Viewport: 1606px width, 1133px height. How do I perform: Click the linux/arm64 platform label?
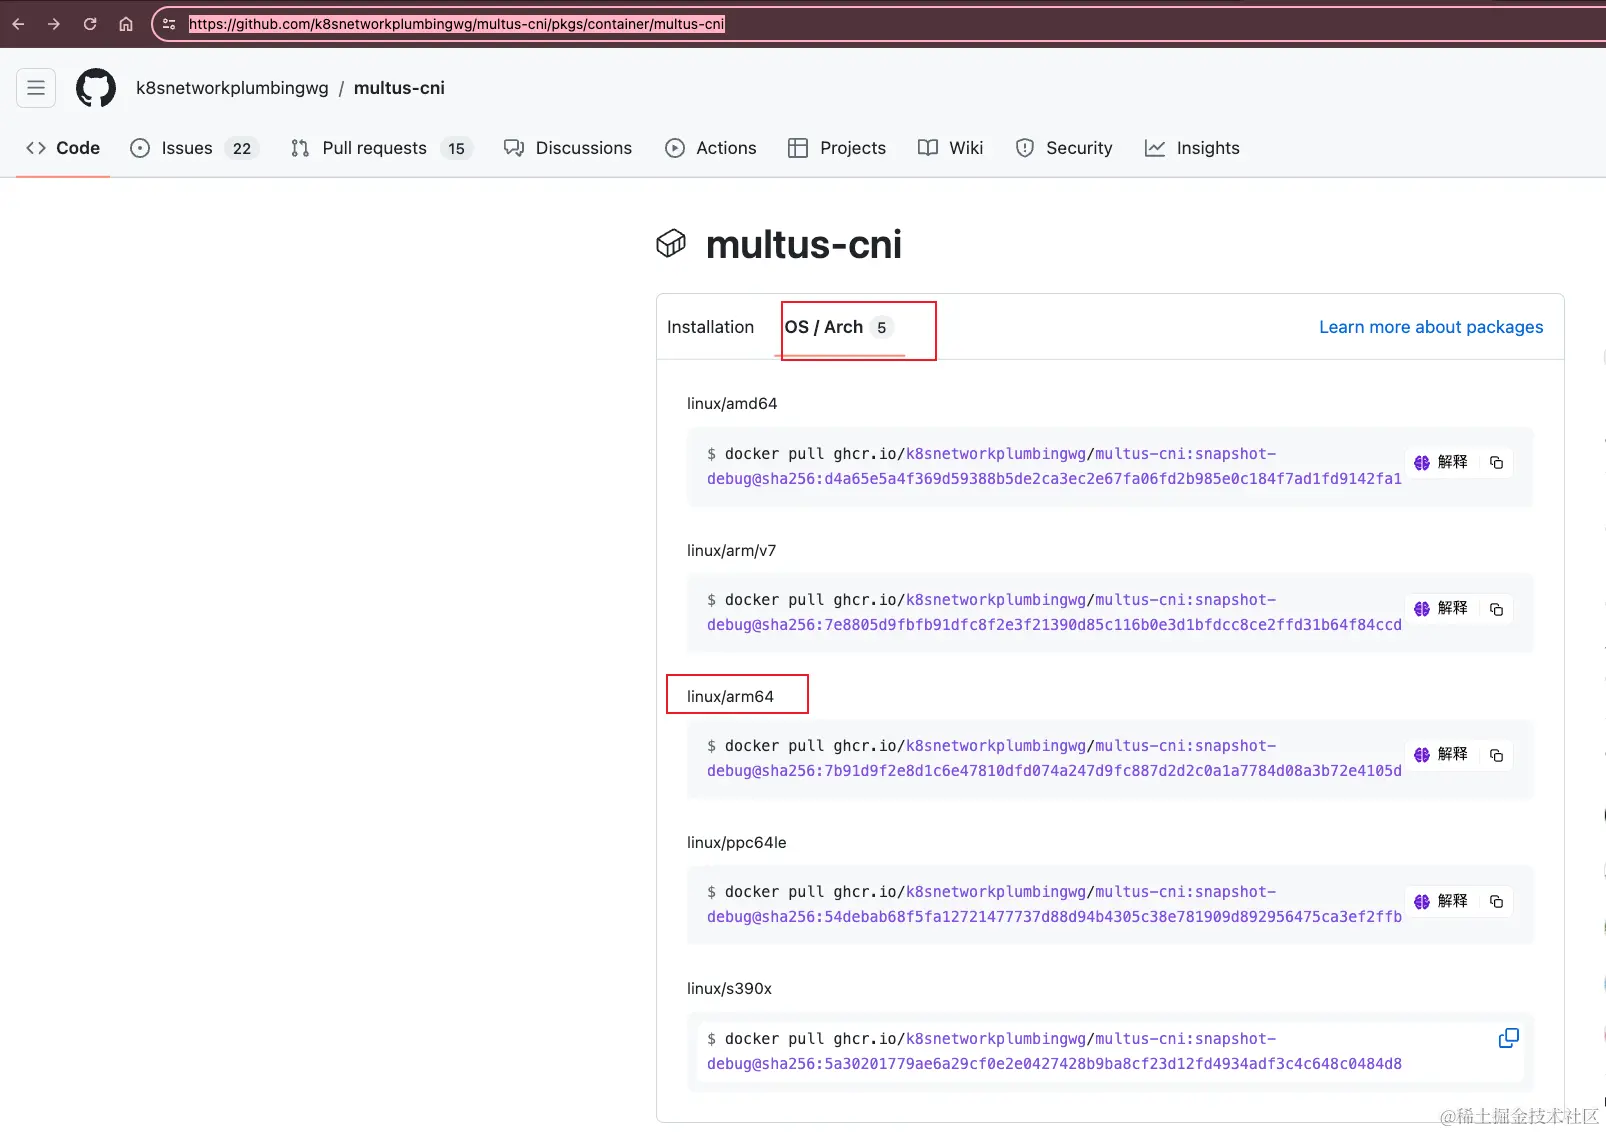[730, 697]
